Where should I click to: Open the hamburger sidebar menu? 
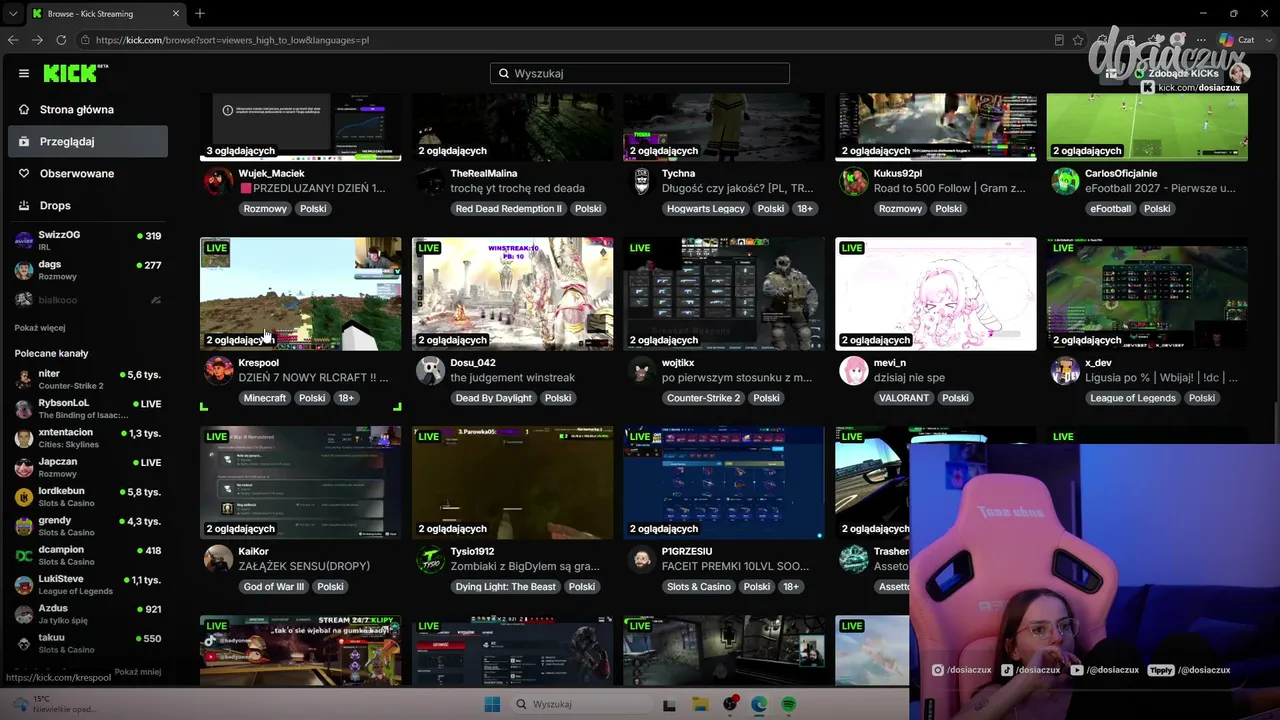click(24, 73)
